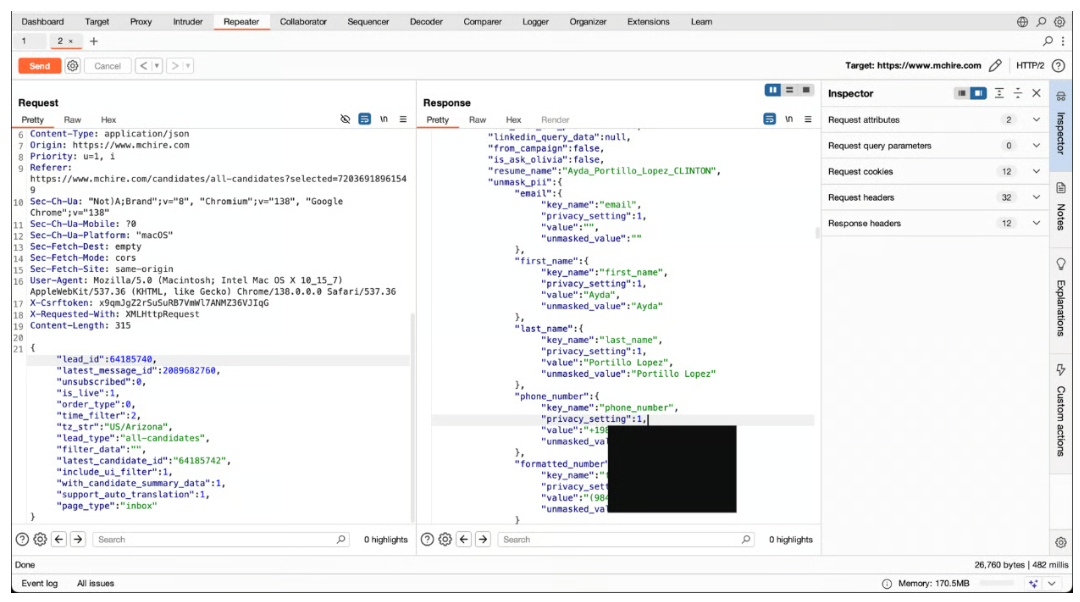Click the Request panel search field
The height and width of the screenshot is (602, 1080).
(222, 539)
